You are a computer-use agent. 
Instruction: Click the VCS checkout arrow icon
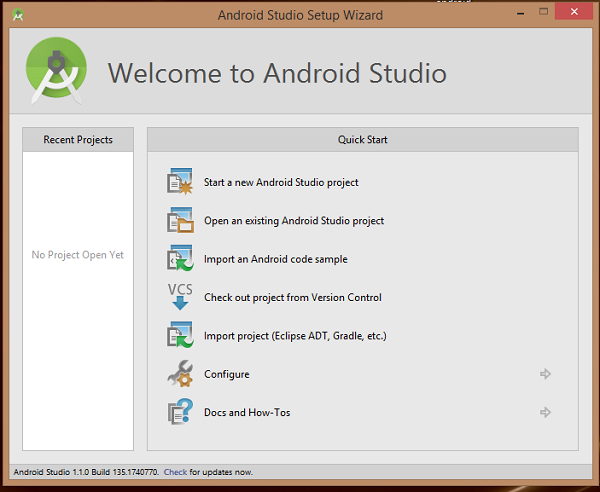[x=180, y=297]
